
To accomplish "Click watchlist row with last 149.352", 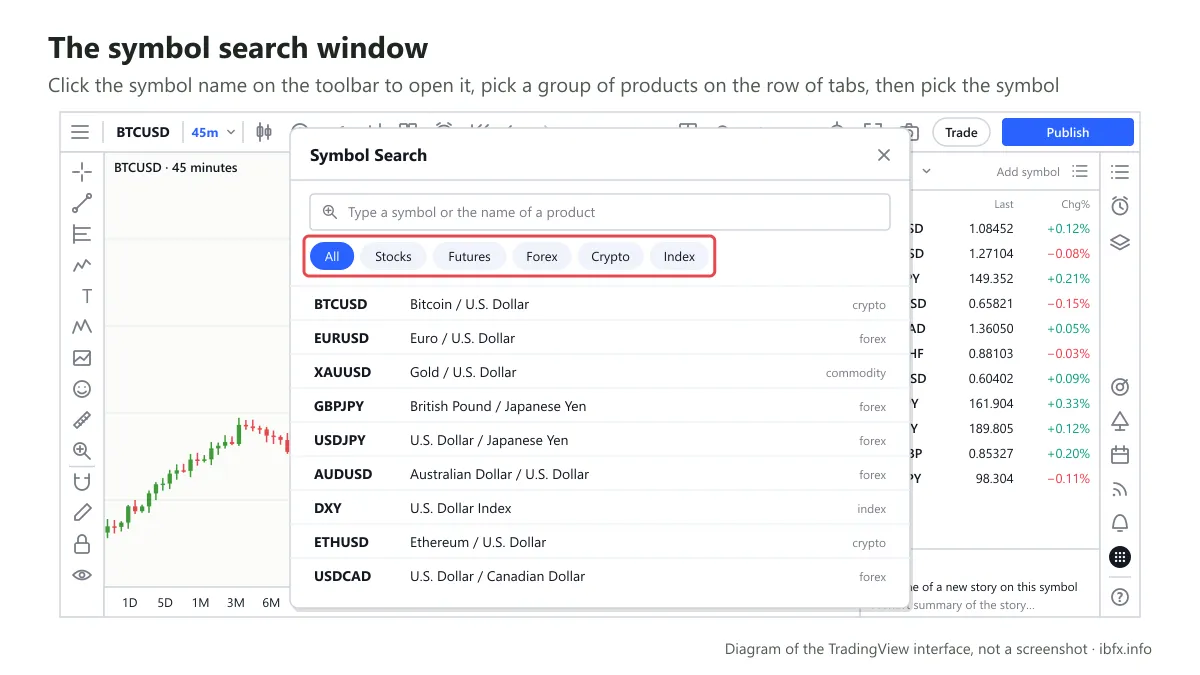I will [1004, 279].
